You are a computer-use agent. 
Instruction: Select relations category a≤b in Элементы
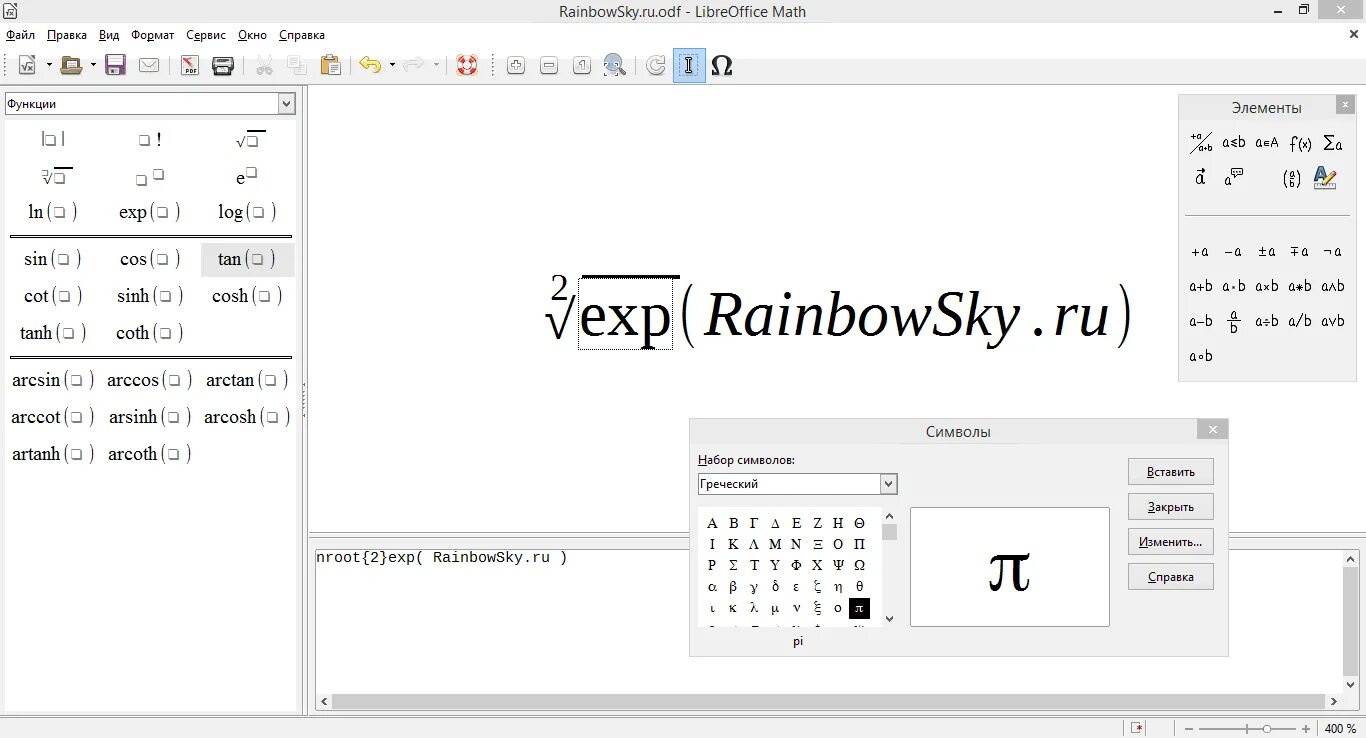coord(1234,143)
